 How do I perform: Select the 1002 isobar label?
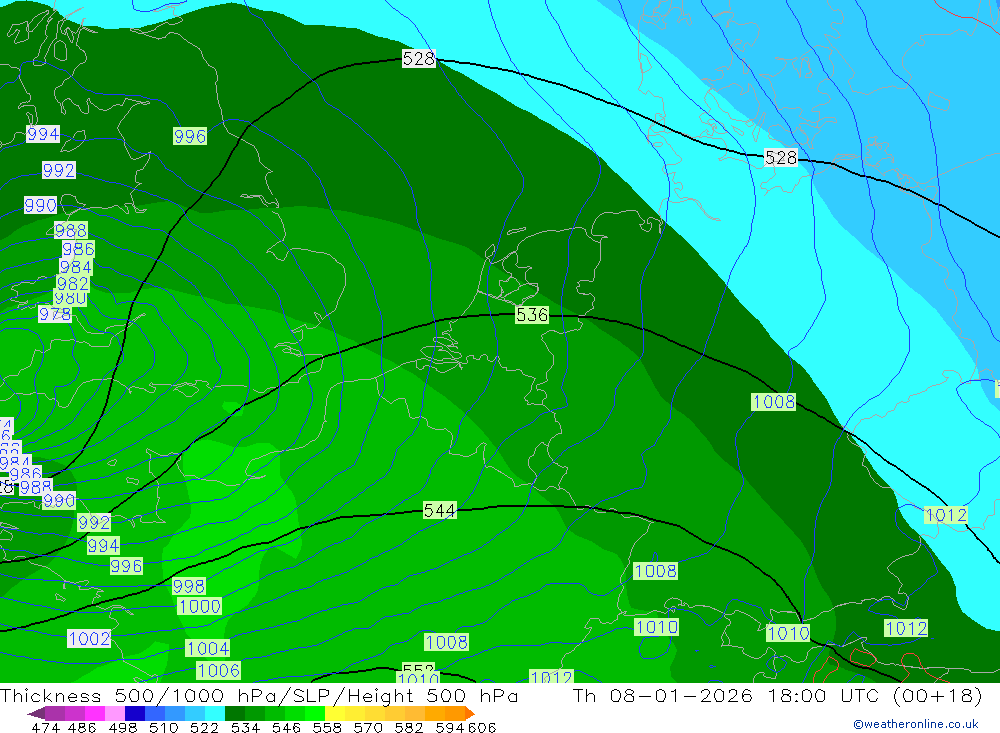pyautogui.click(x=89, y=638)
